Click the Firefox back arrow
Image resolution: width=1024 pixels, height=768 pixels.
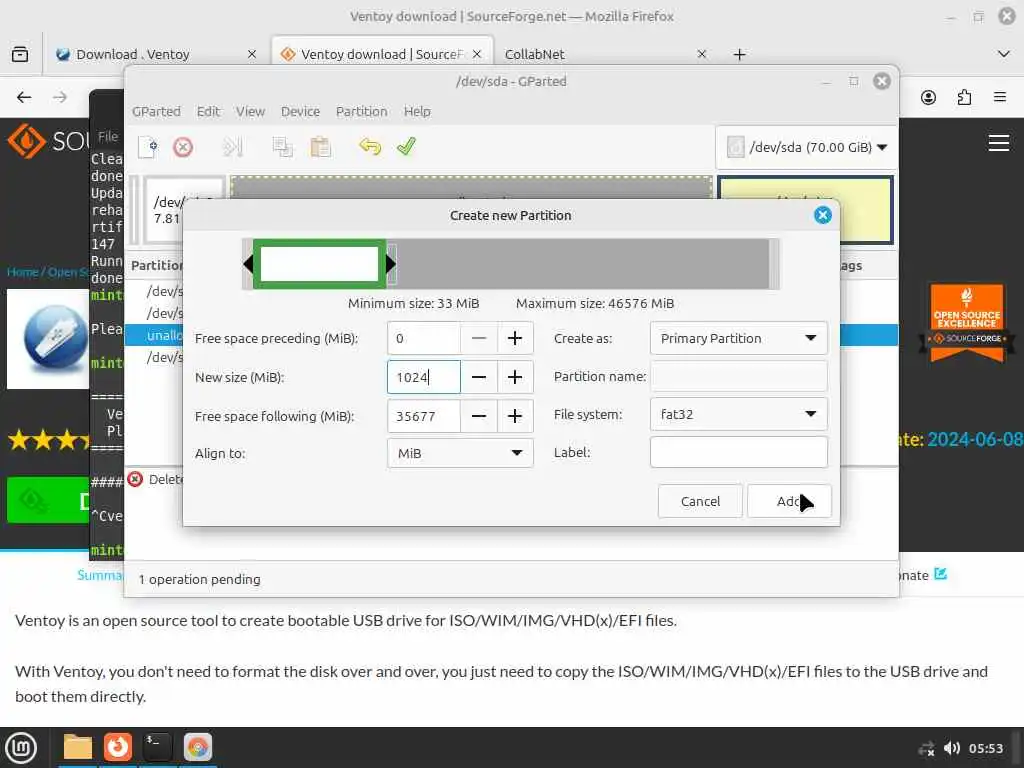coord(24,97)
